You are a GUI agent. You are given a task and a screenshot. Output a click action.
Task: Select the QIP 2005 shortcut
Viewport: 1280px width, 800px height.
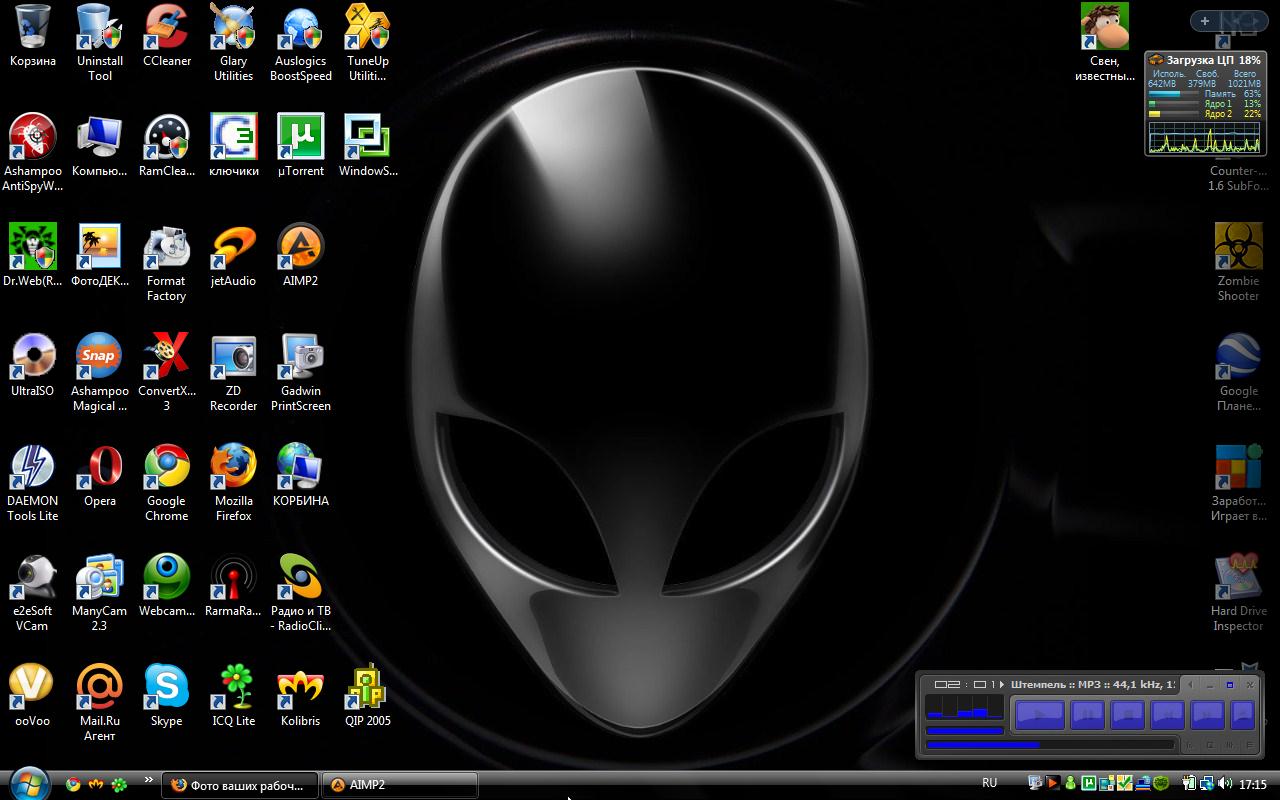click(367, 697)
